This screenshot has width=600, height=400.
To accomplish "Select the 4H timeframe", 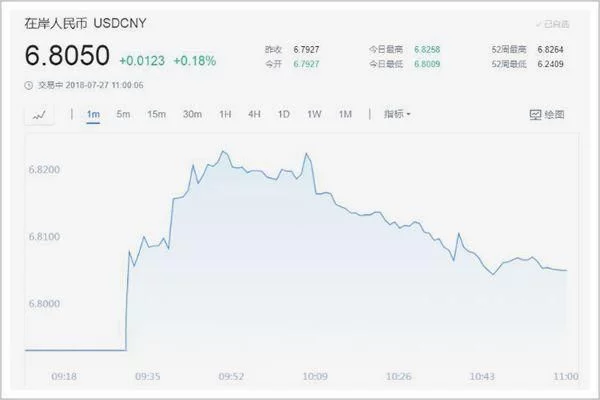I will point(254,114).
